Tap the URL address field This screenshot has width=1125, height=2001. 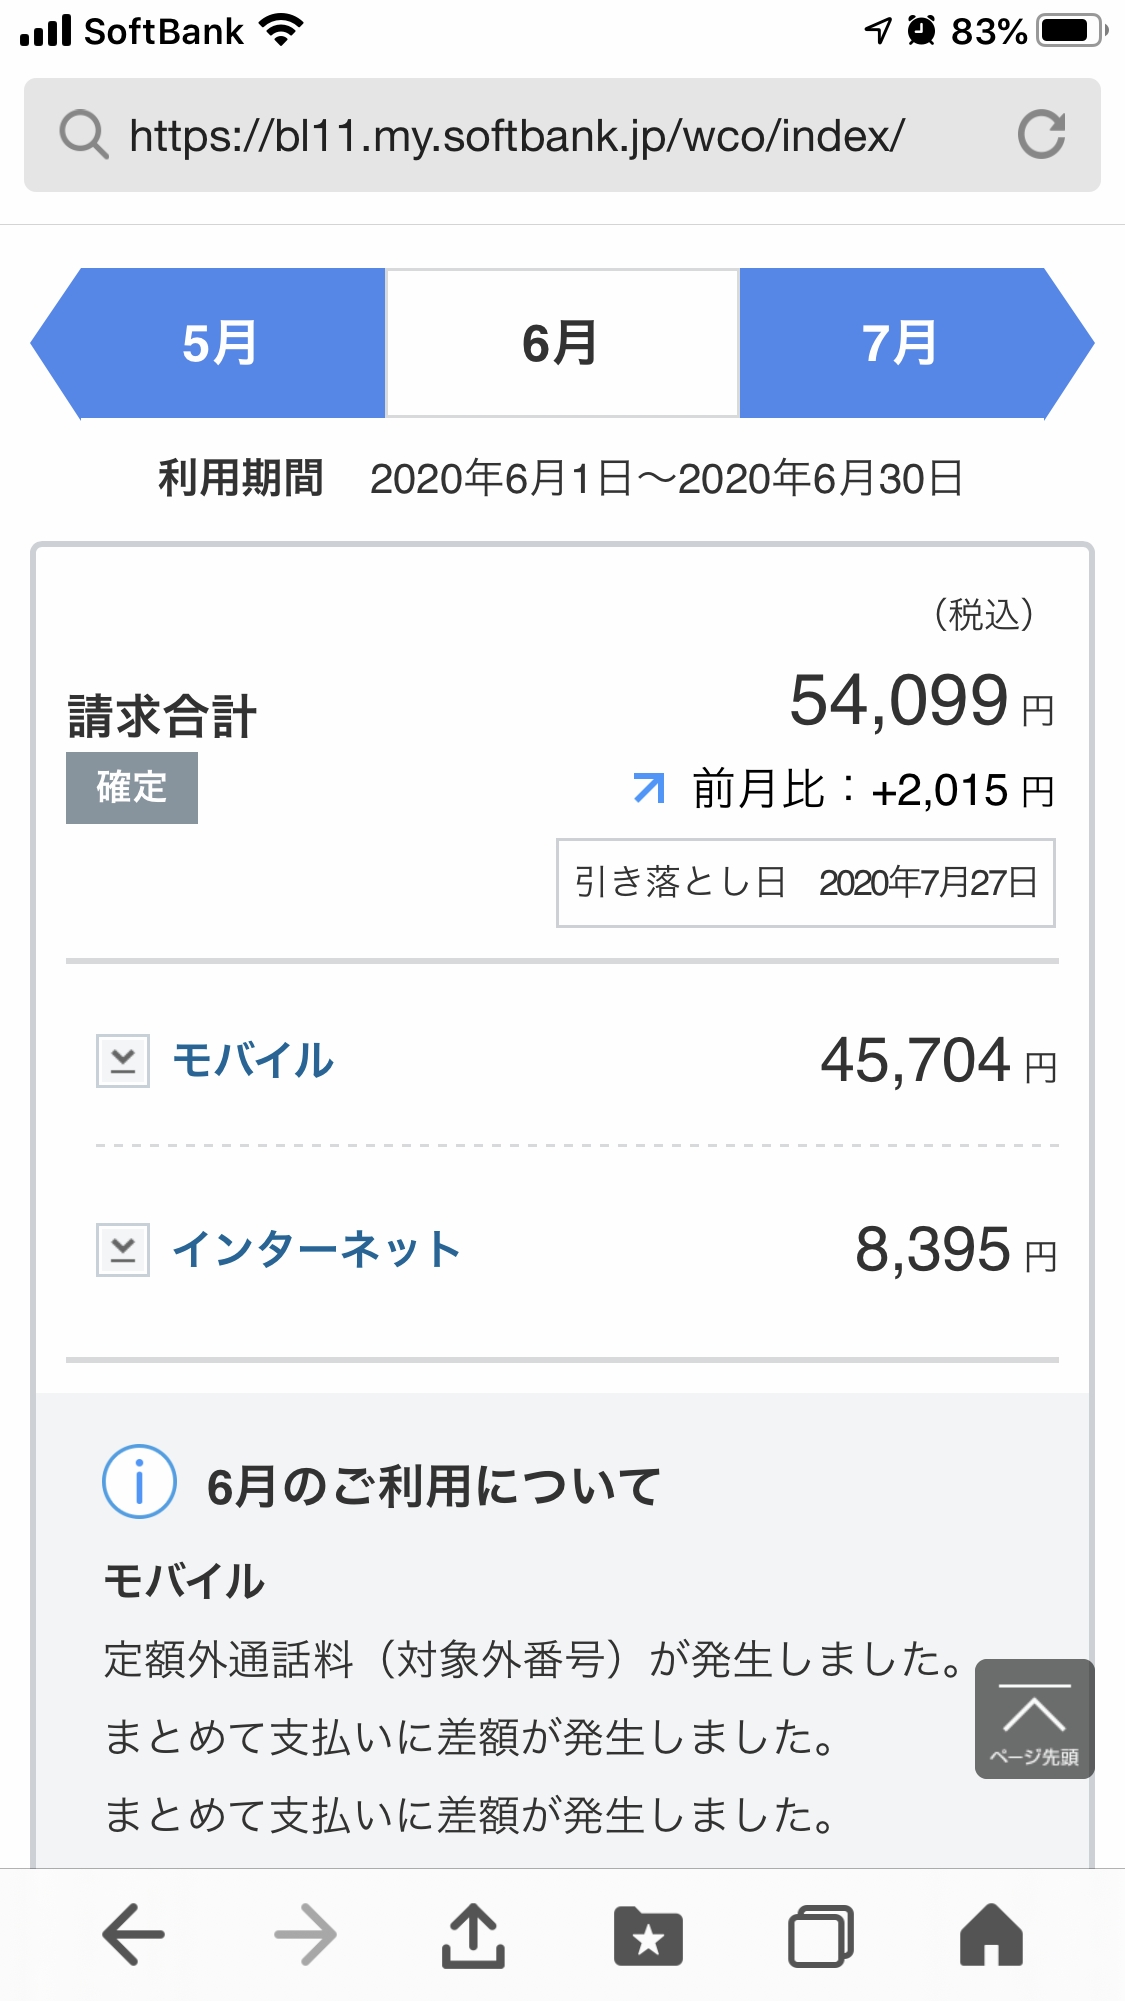point(517,135)
